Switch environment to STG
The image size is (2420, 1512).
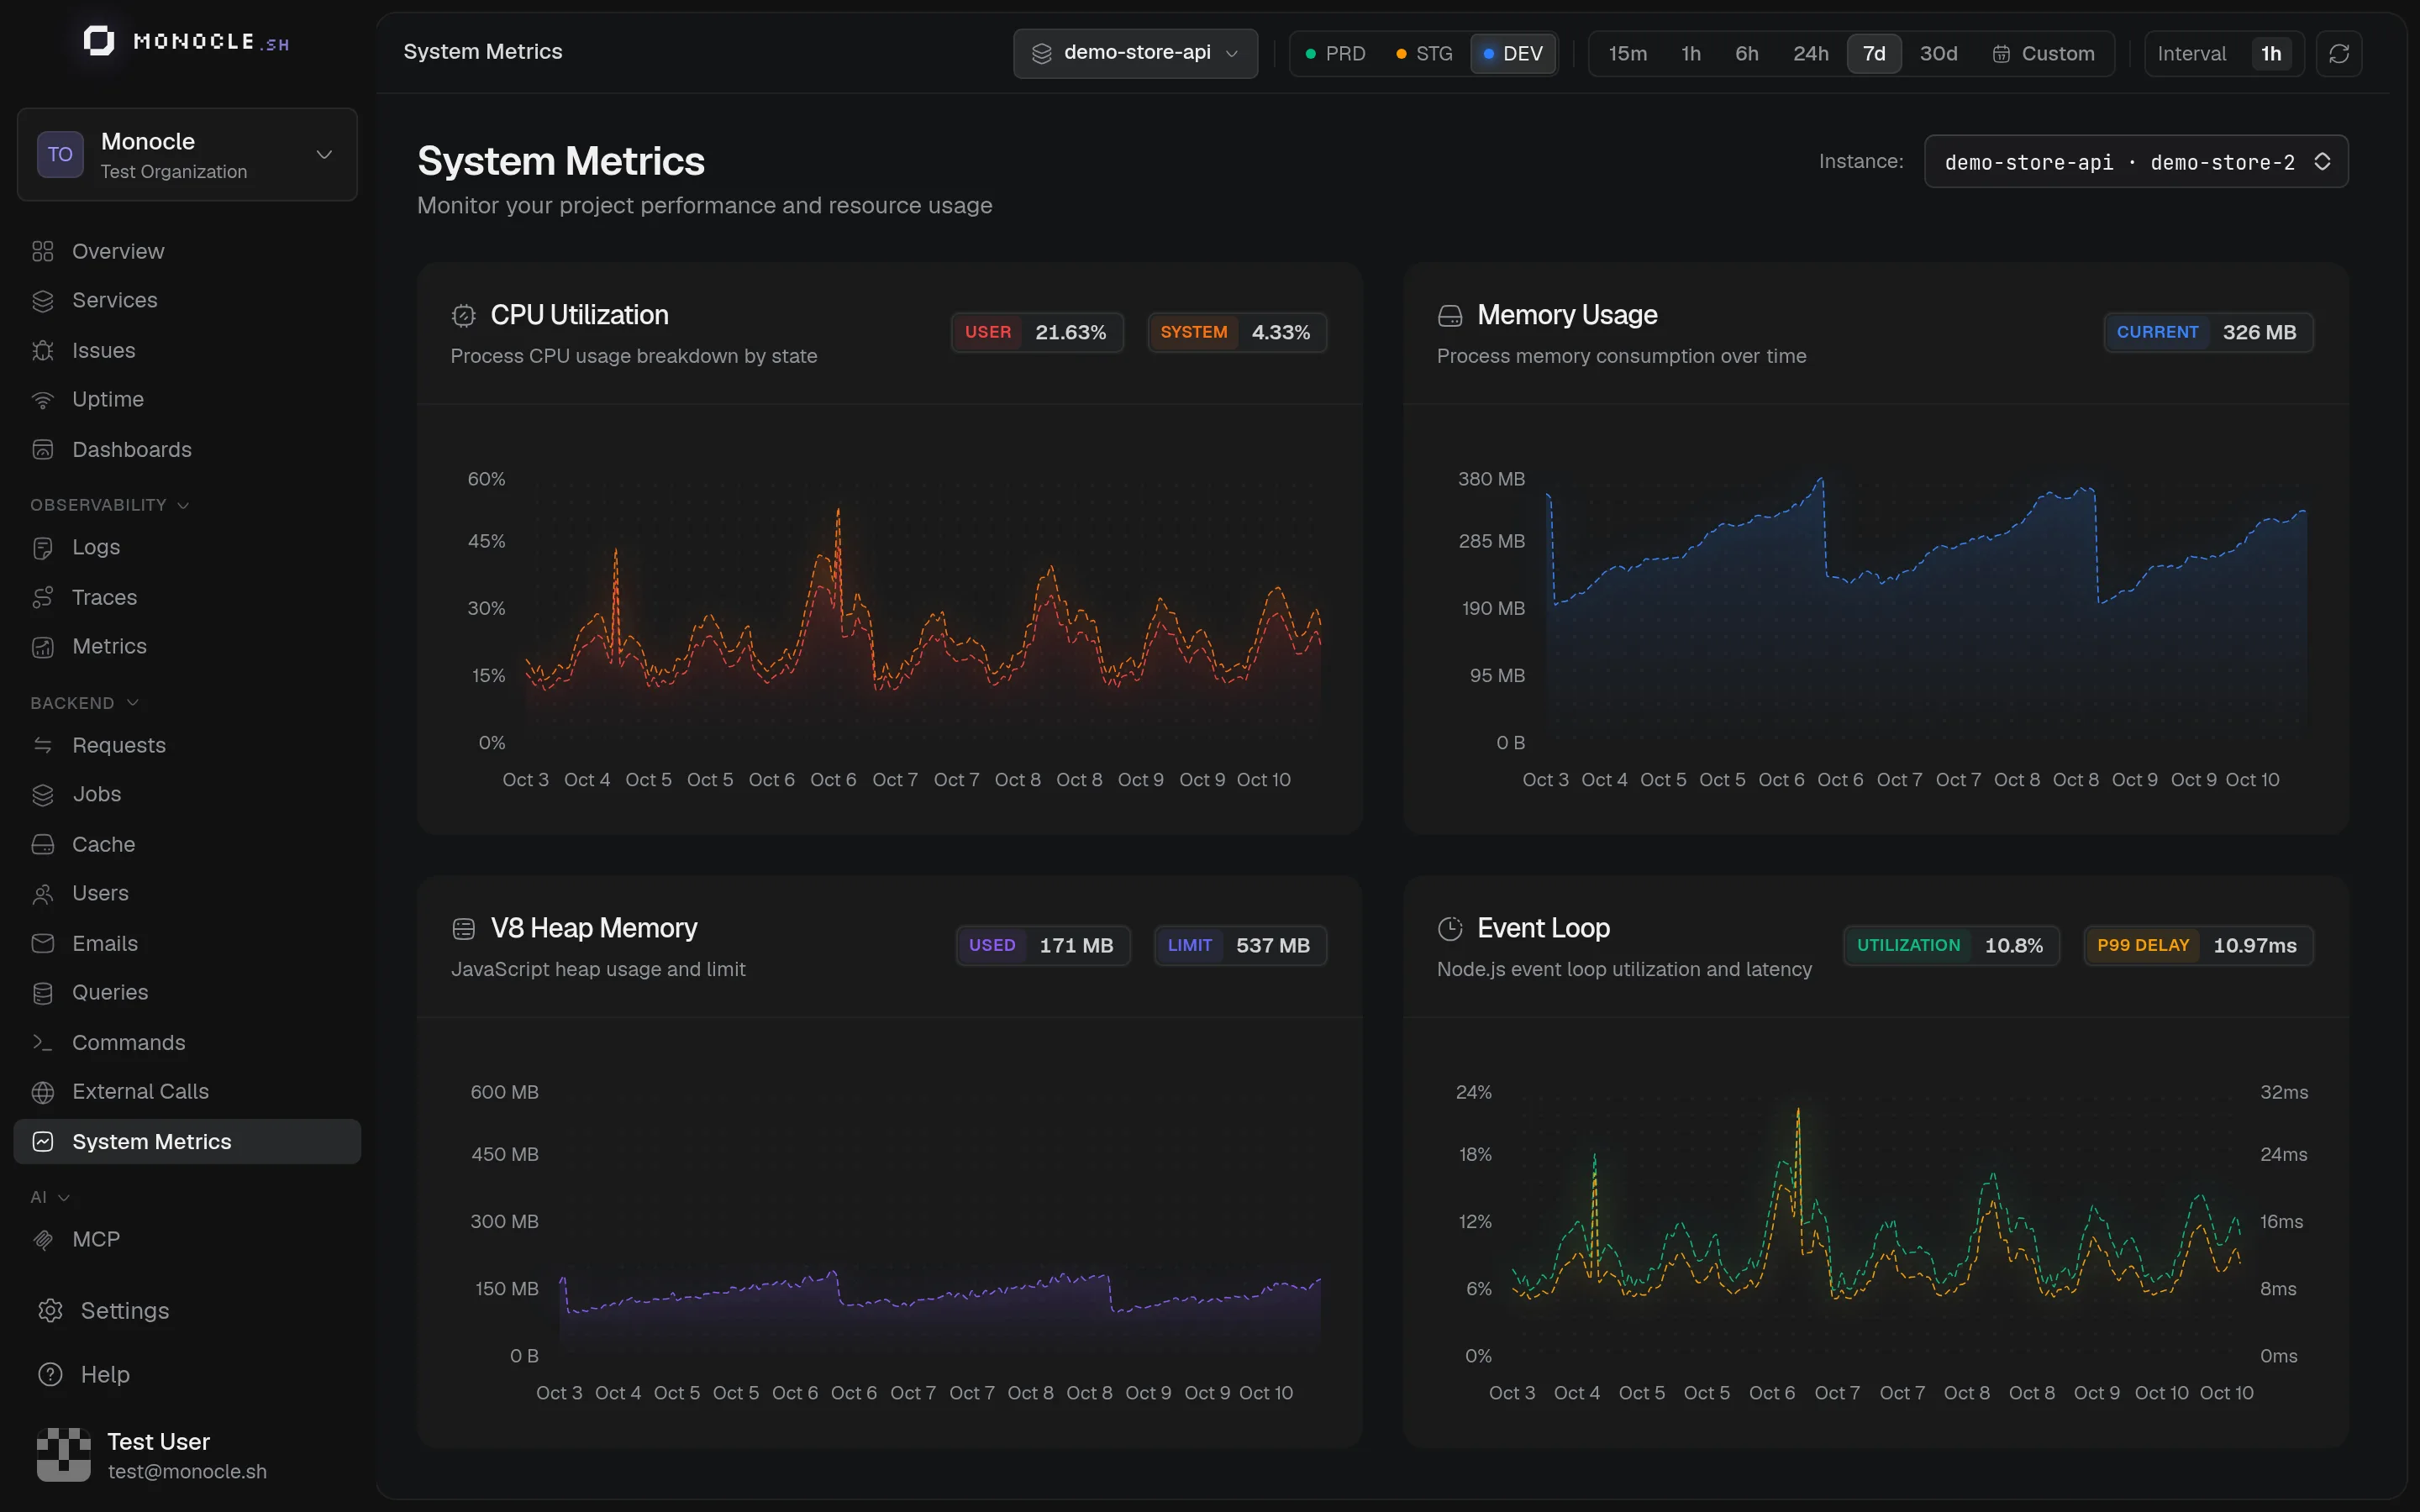tap(1424, 54)
